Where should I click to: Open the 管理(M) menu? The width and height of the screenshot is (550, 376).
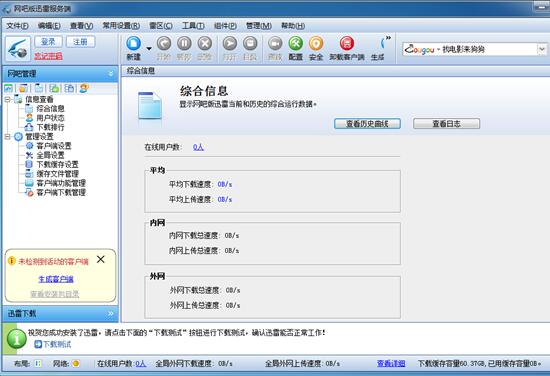259,26
